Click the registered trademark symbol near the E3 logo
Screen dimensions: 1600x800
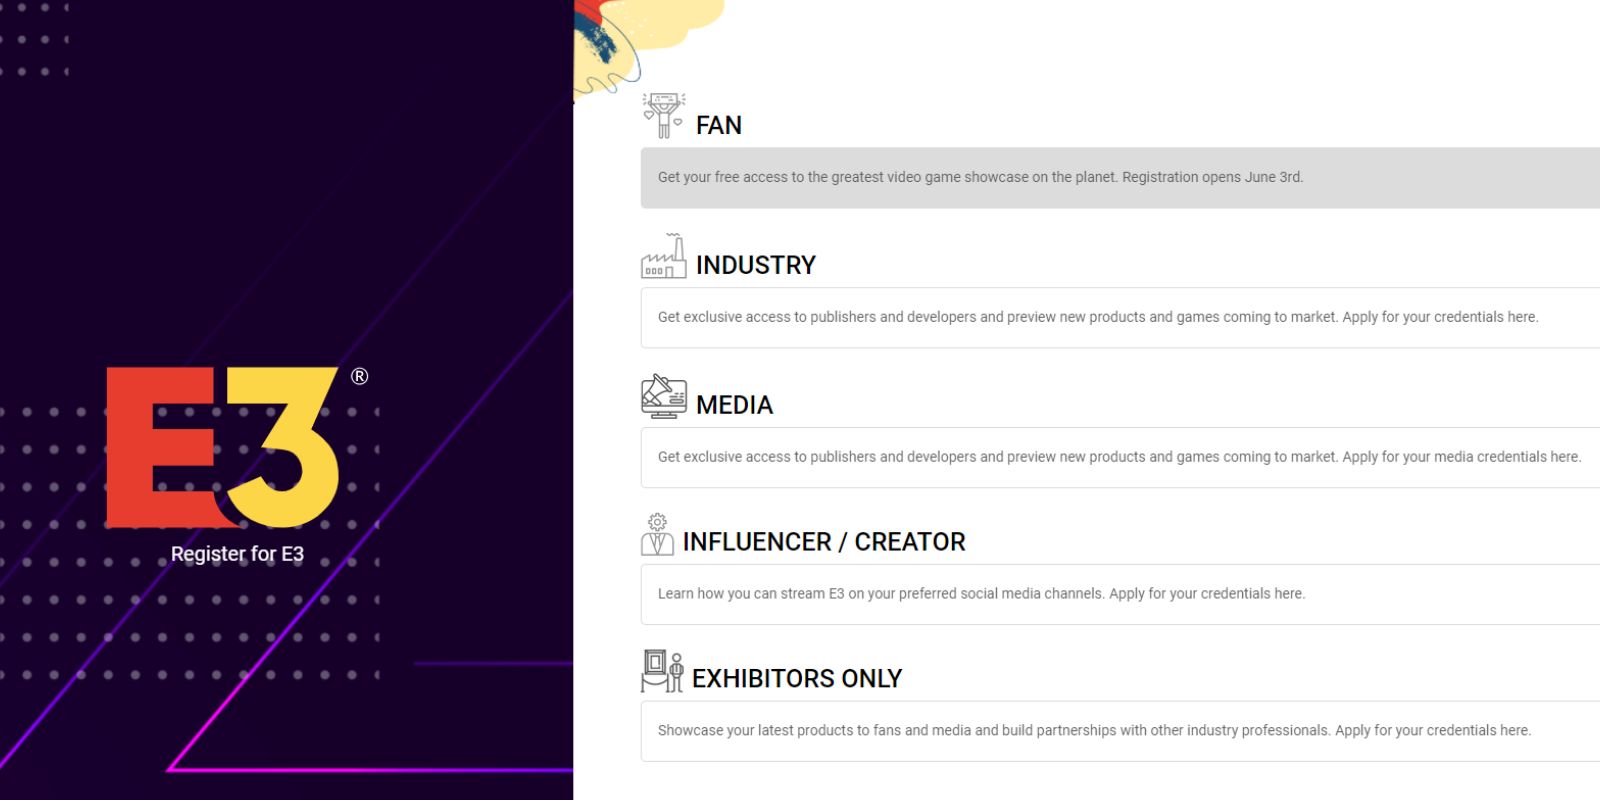(x=360, y=378)
